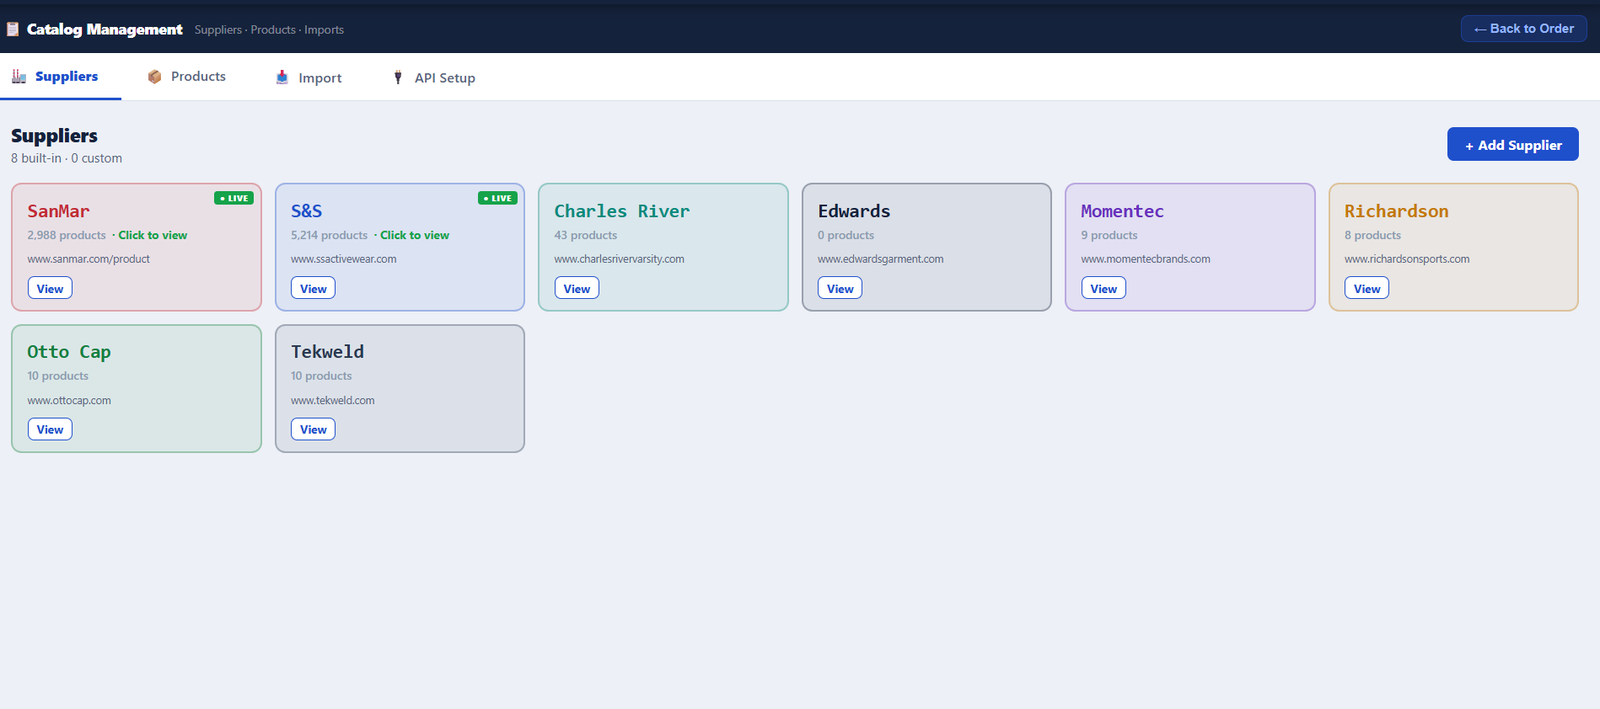1600x709 pixels.
Task: Click the Catalog Management title
Action: [104, 29]
